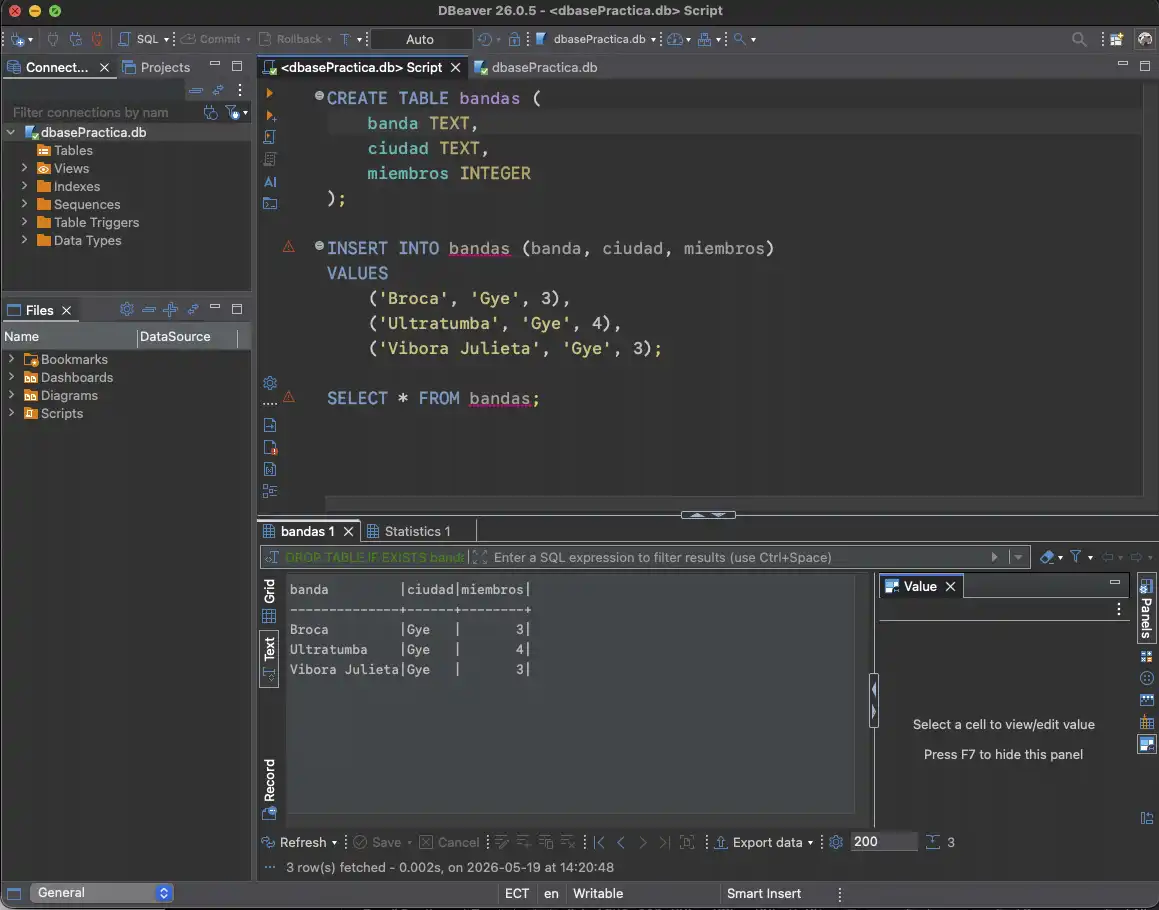
Task: Click warning marker next to INSERT INTO
Action: click(288, 247)
